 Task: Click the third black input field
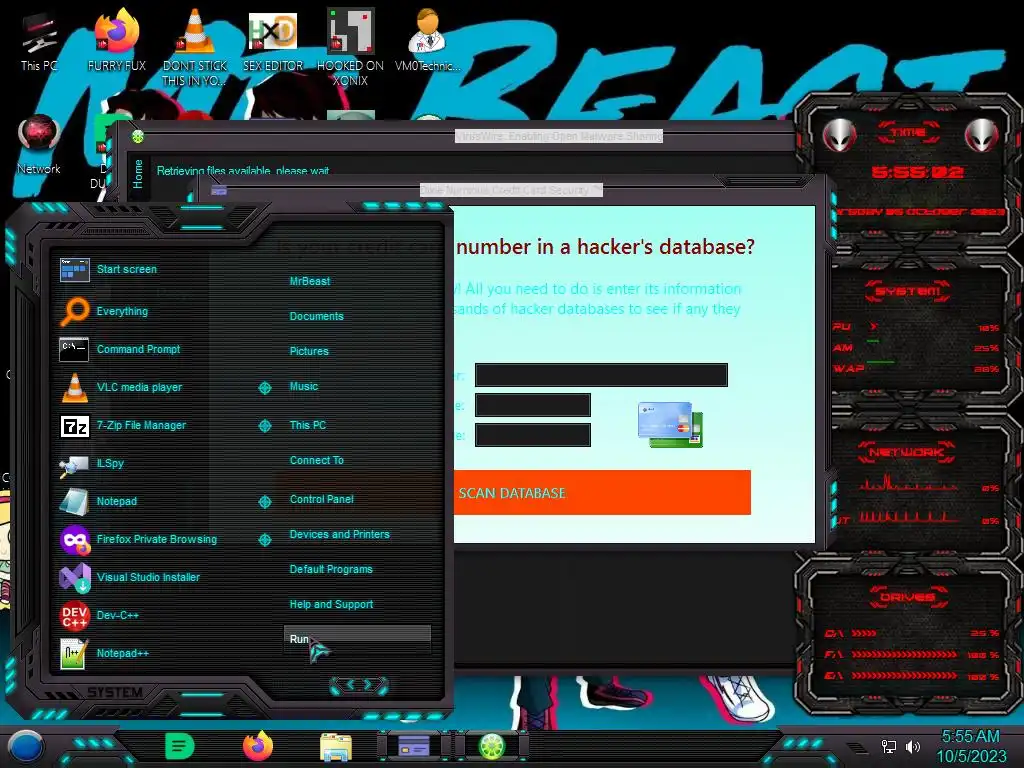pyautogui.click(x=533, y=435)
